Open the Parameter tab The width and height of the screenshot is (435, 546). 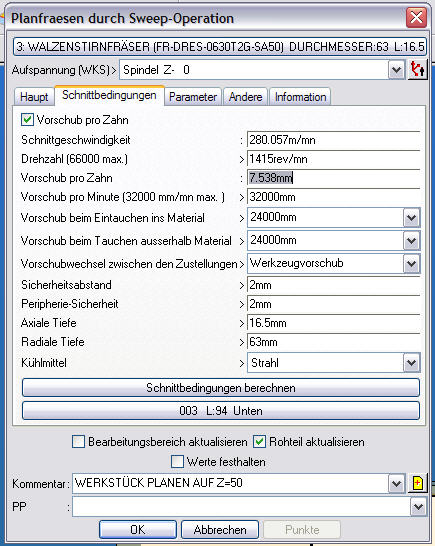[193, 97]
